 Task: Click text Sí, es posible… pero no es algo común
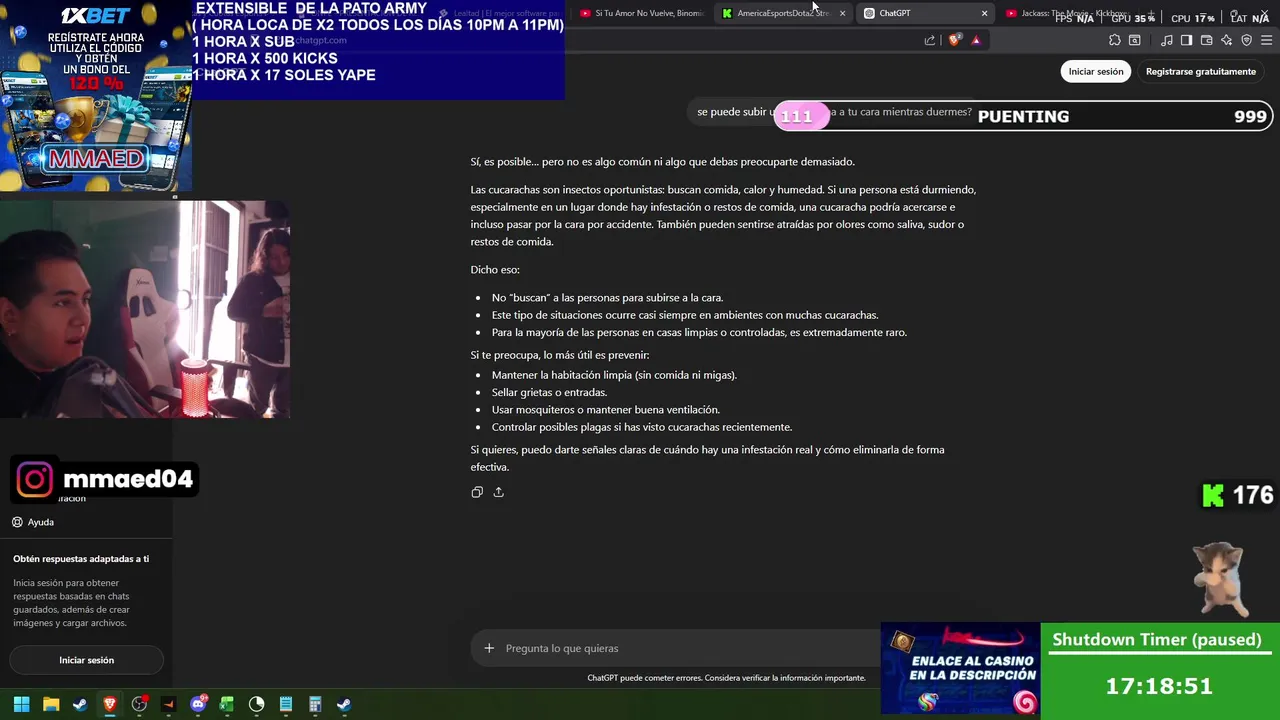point(662,162)
